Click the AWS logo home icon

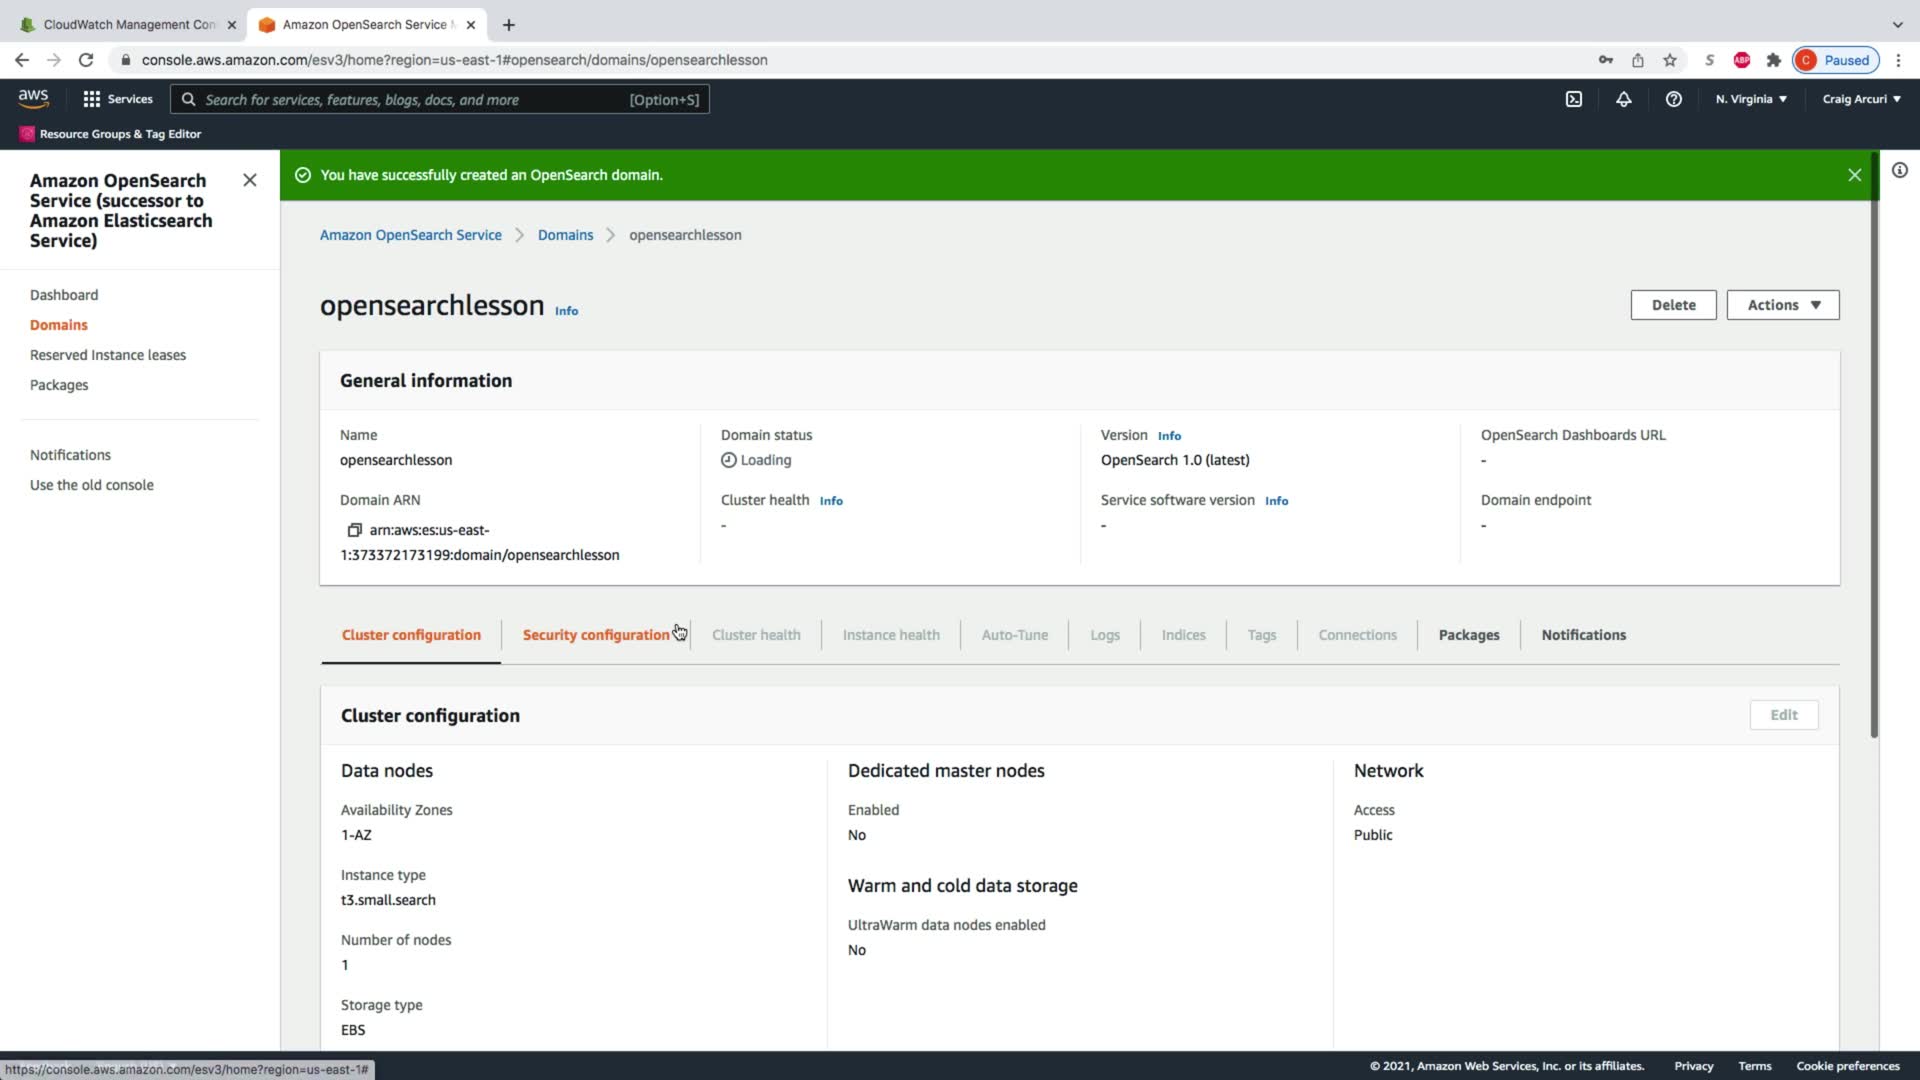pos(33,98)
